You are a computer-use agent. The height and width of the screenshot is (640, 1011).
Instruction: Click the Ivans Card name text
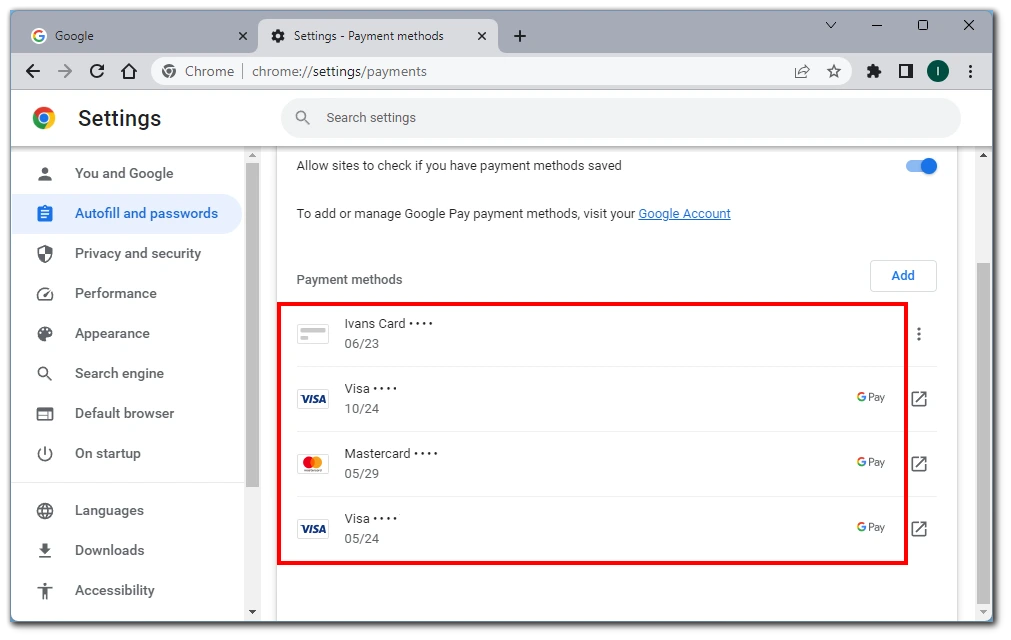coord(375,324)
